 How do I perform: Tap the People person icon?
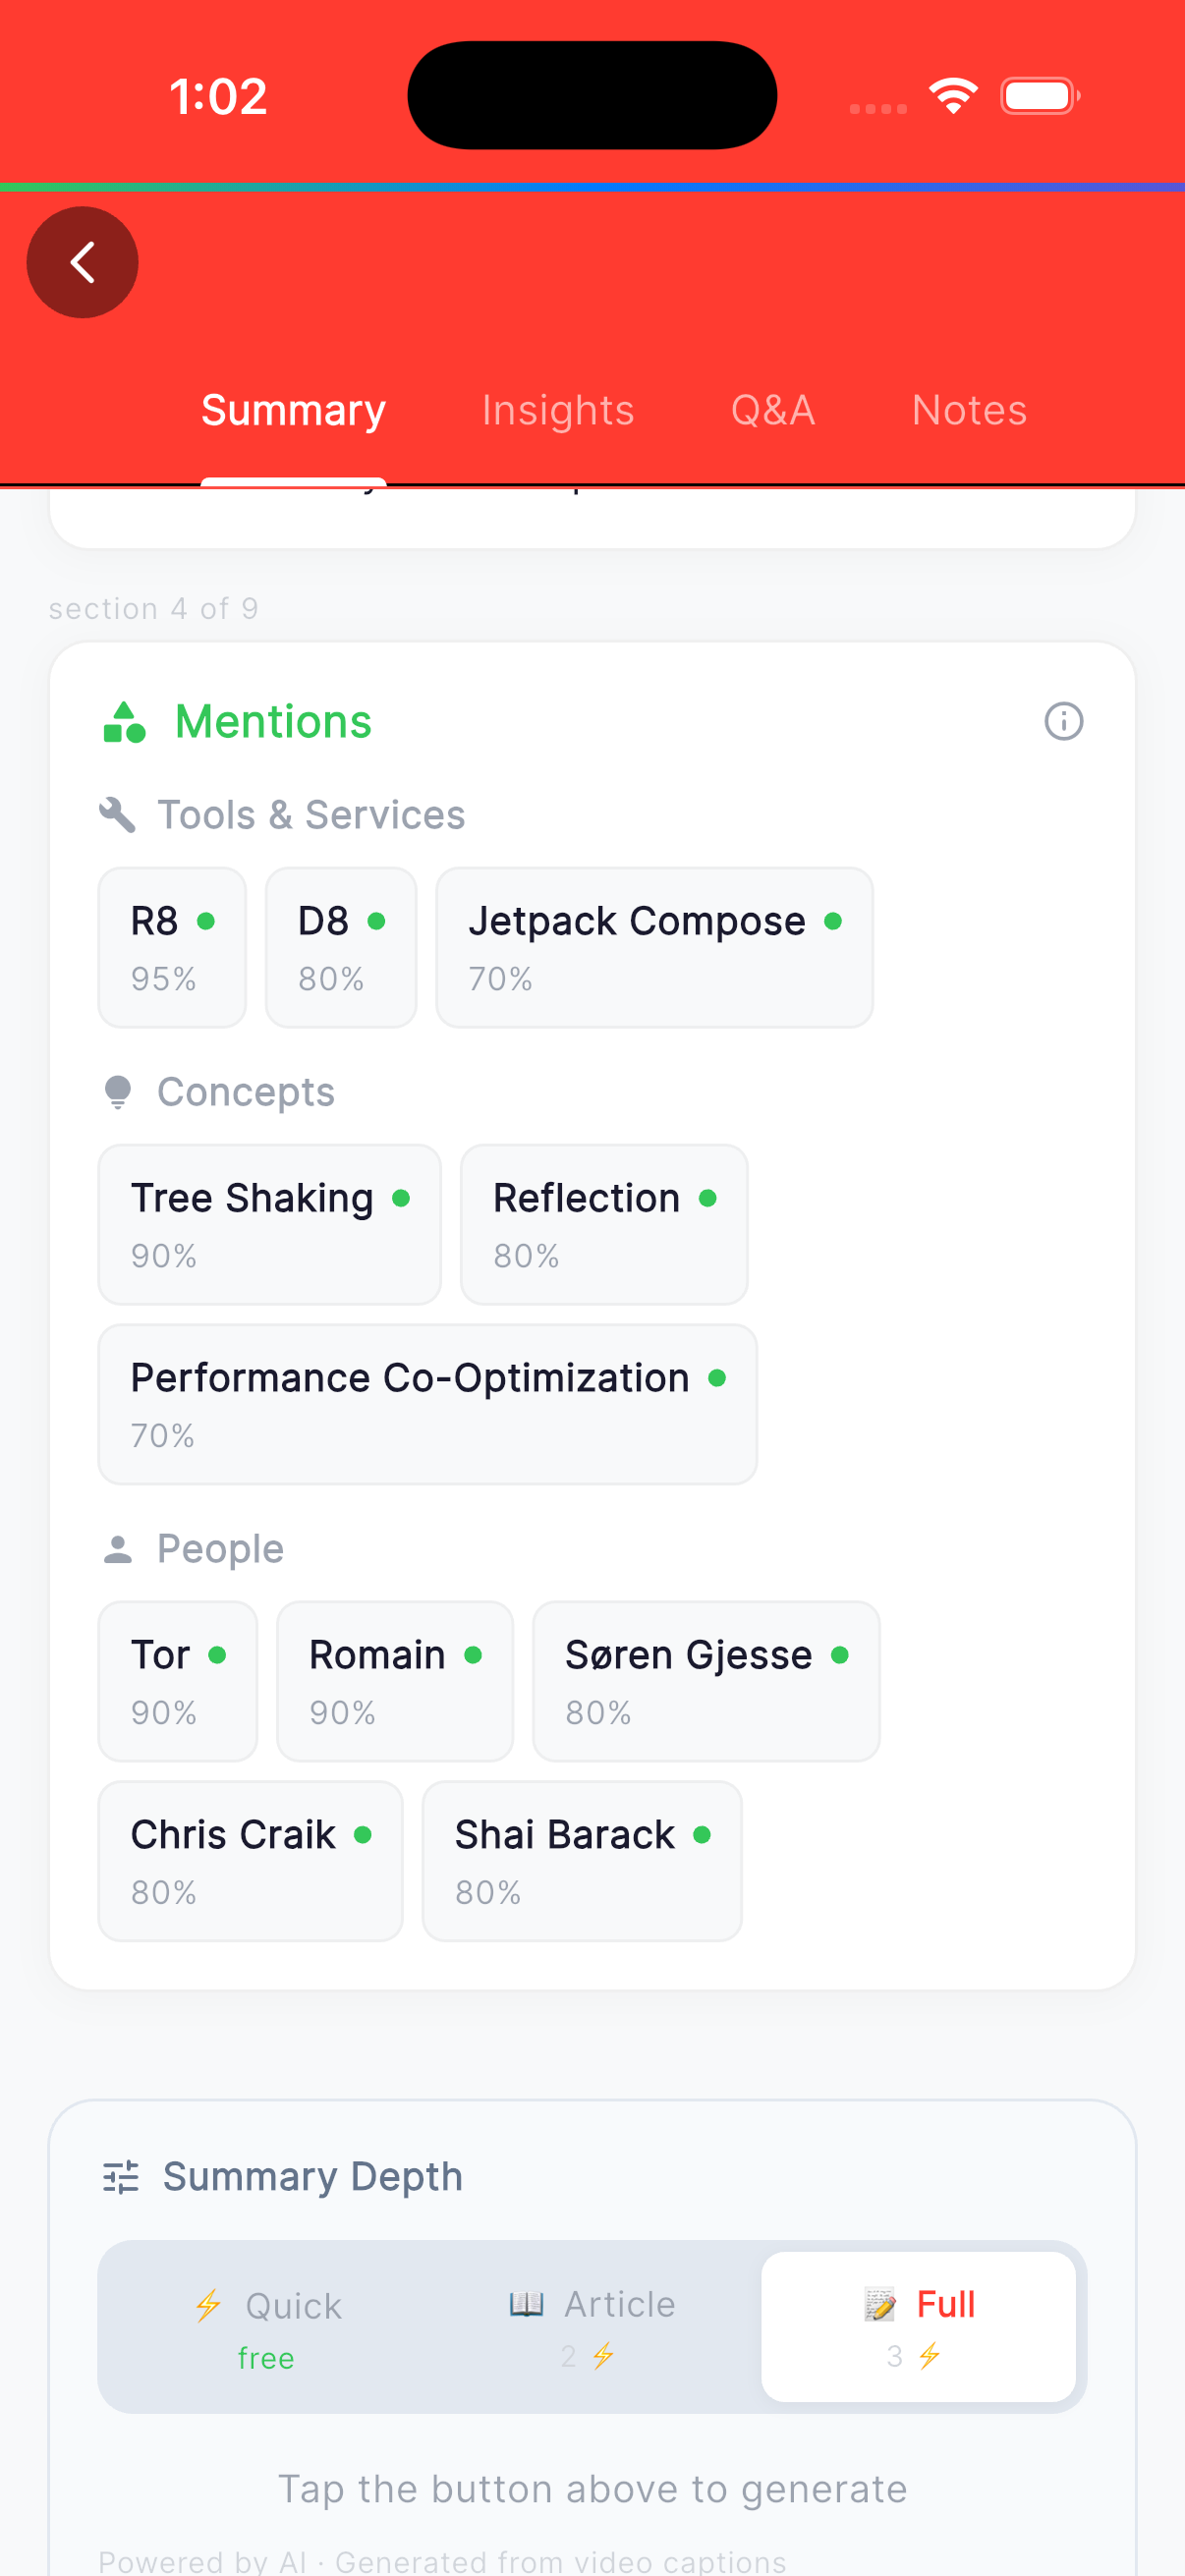coord(118,1549)
